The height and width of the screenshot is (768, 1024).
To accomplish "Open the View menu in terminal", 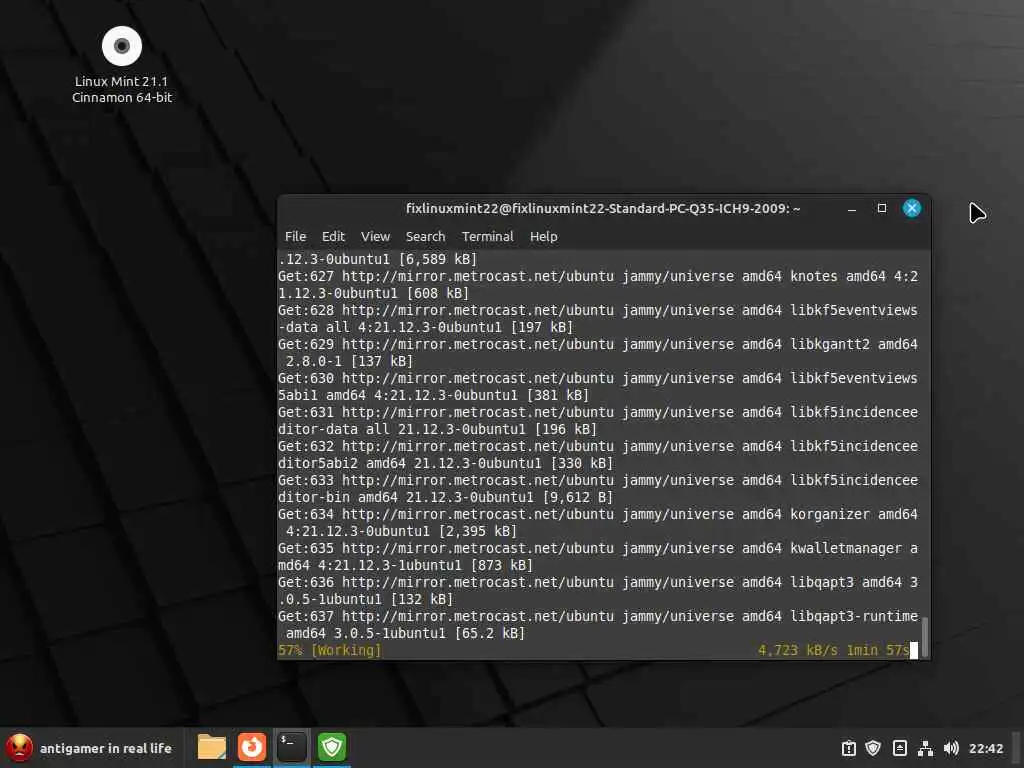I will click(376, 236).
